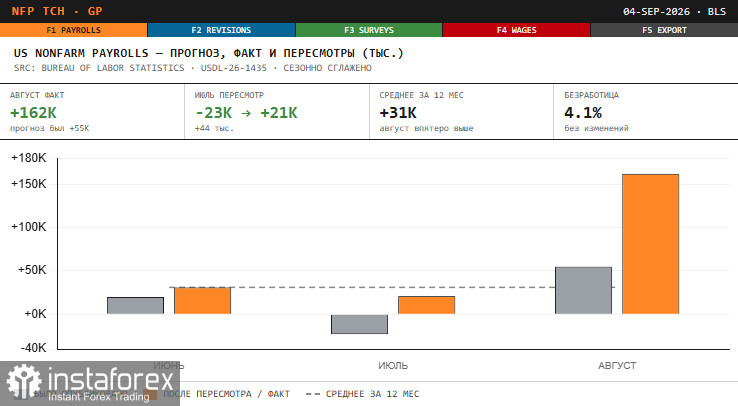The height and width of the screenshot is (406, 738).
Task: Click the NFP TCH · GP header title
Action: 57,11
